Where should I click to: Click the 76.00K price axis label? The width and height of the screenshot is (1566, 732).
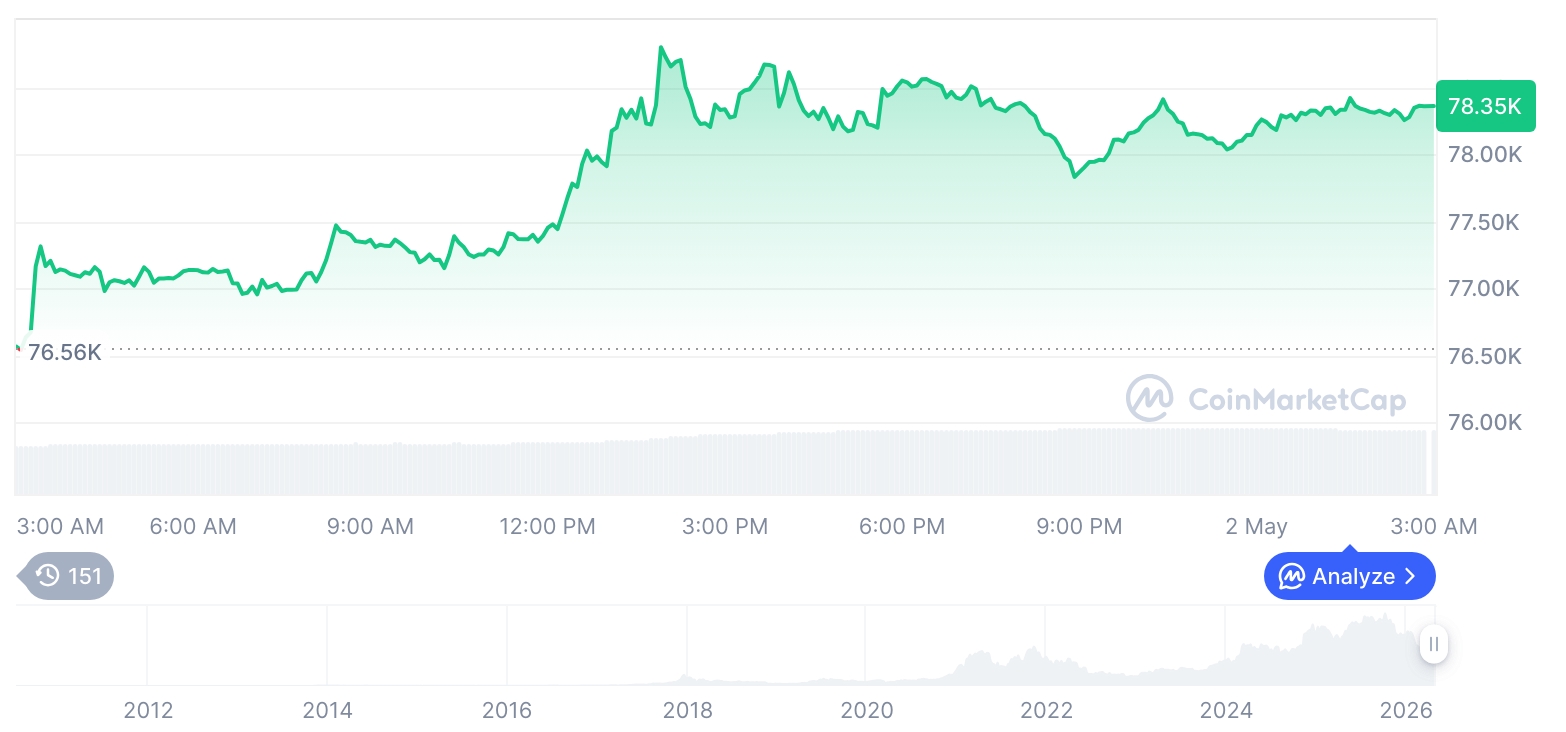1485,422
